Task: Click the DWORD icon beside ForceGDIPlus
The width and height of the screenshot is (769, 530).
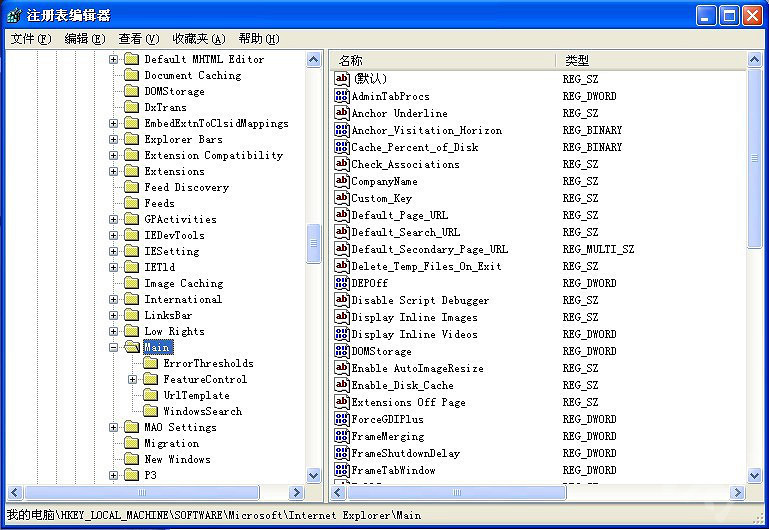Action: pyautogui.click(x=341, y=419)
